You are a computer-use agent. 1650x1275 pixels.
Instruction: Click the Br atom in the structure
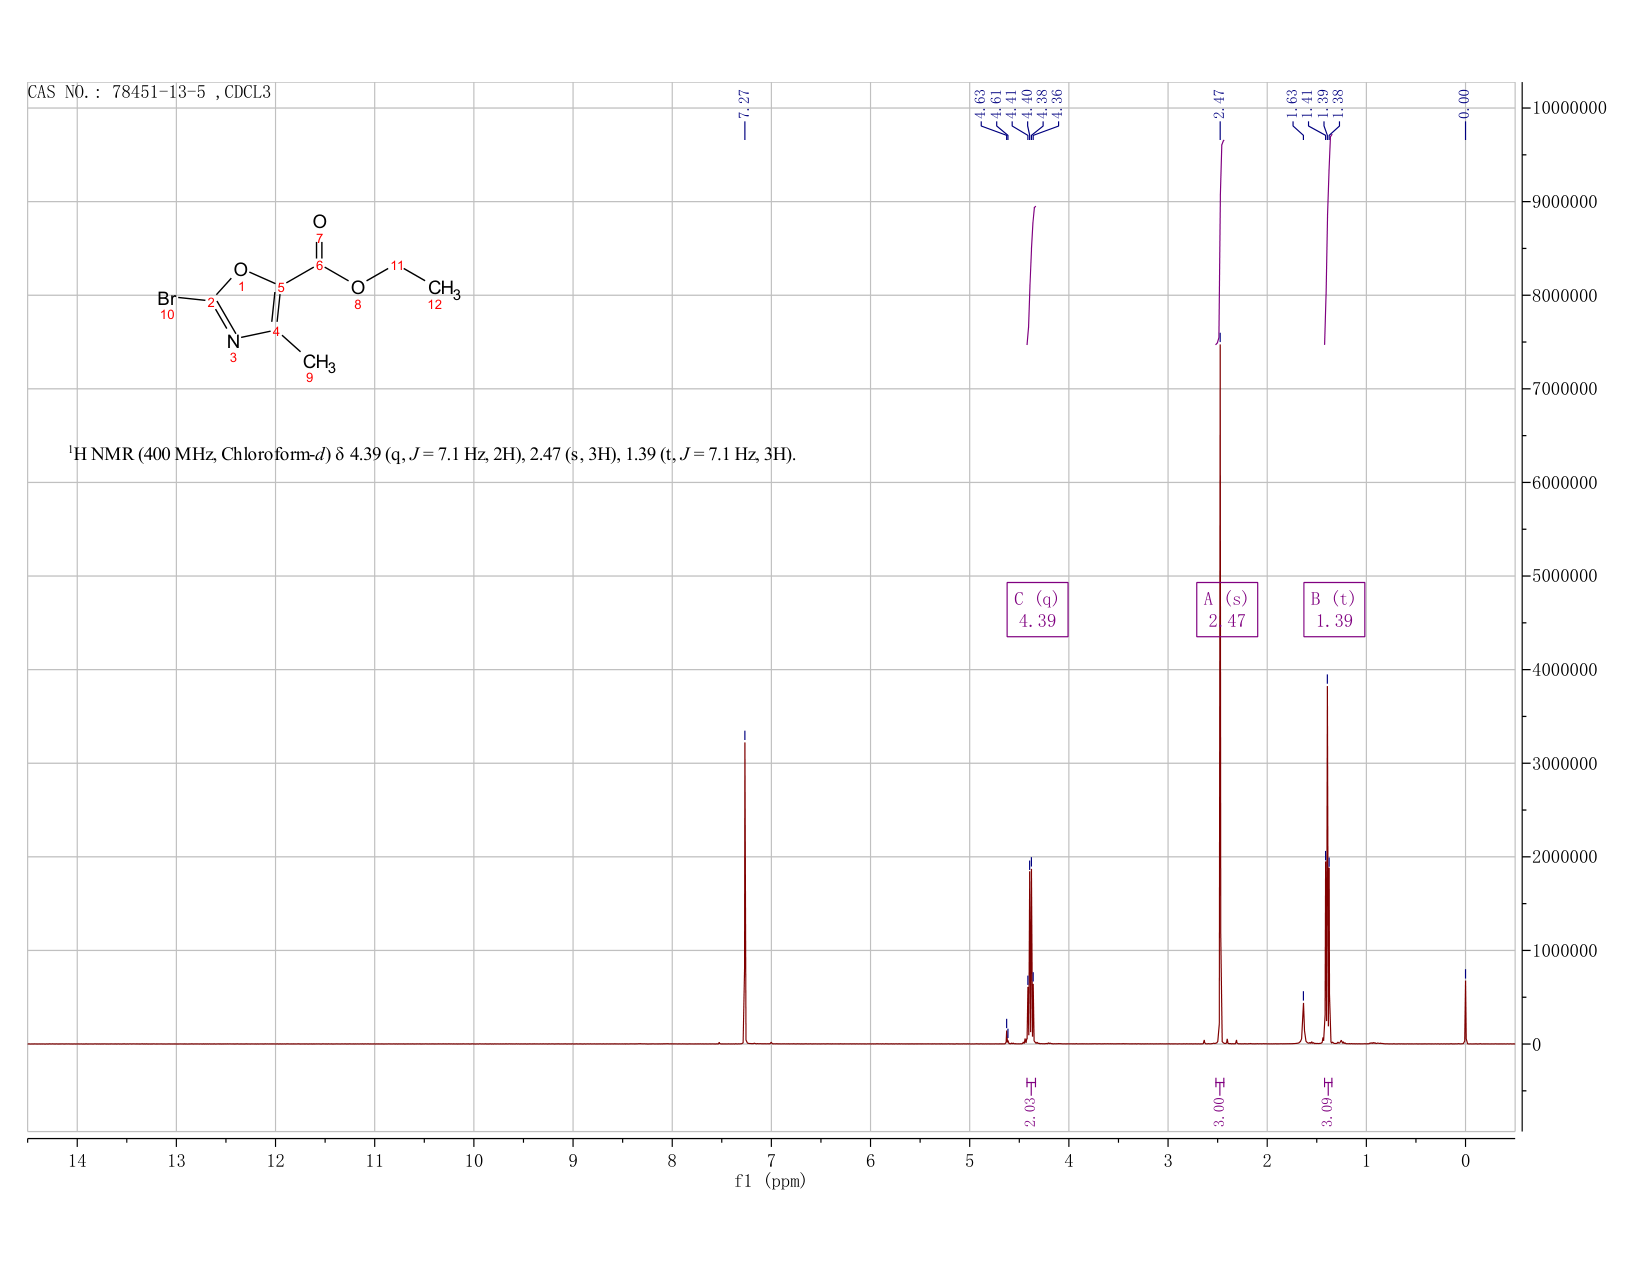[167, 299]
